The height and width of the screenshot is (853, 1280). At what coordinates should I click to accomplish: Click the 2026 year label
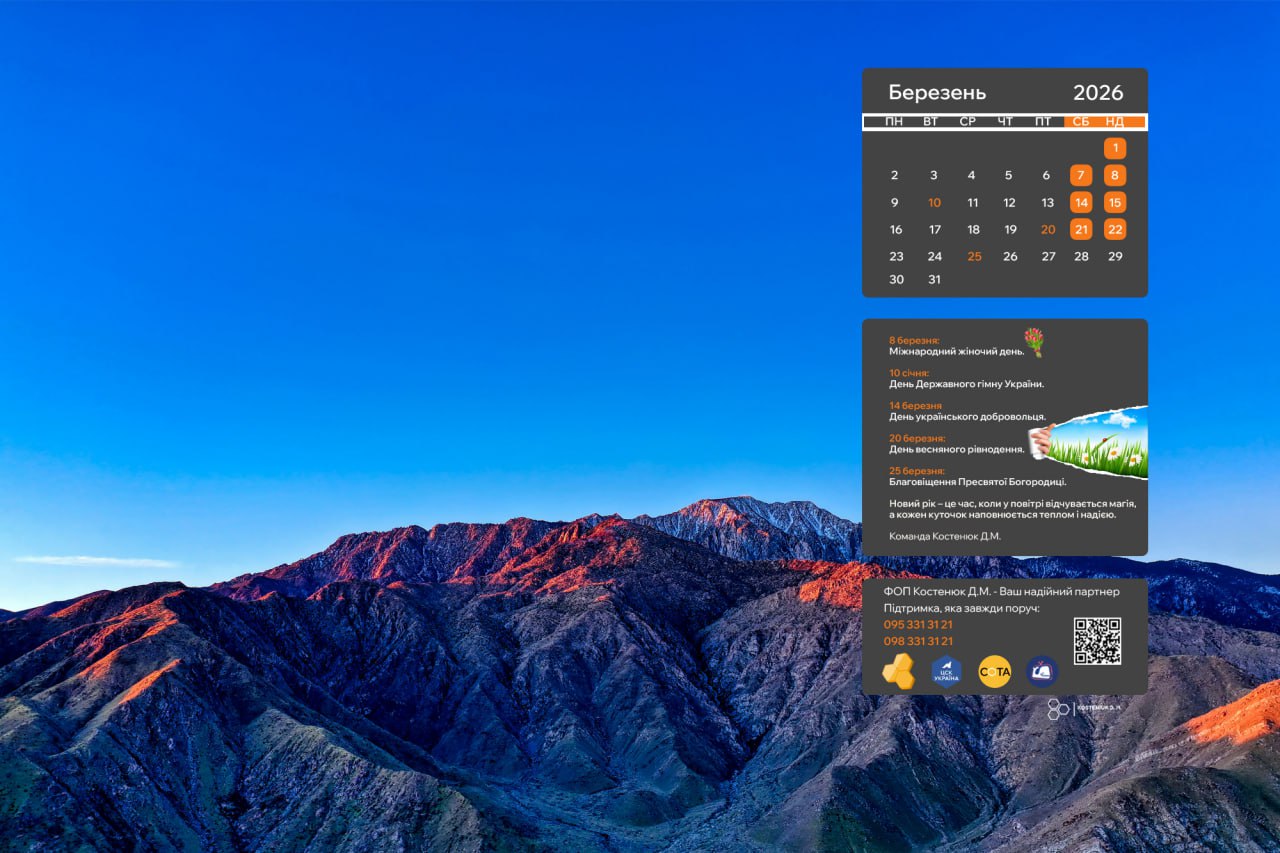pos(1098,93)
